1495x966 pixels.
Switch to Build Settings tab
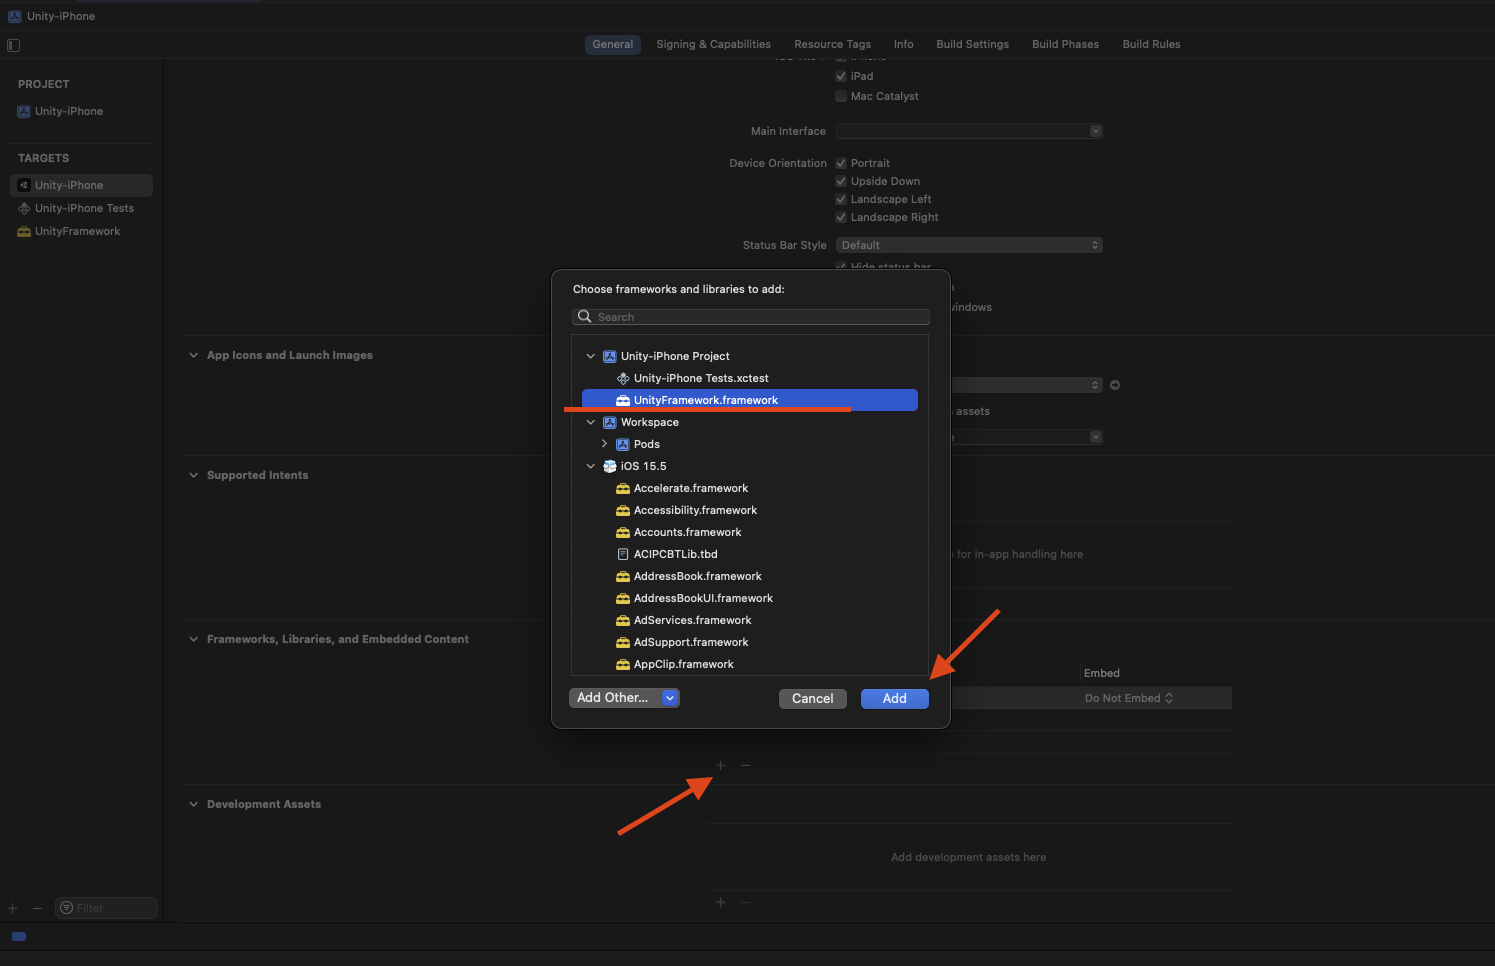tap(972, 44)
